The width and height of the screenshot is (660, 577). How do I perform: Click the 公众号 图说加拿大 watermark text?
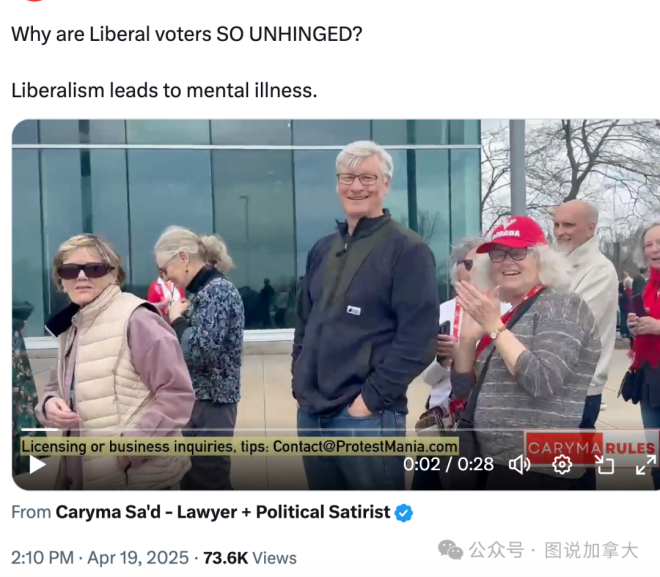[553, 550]
